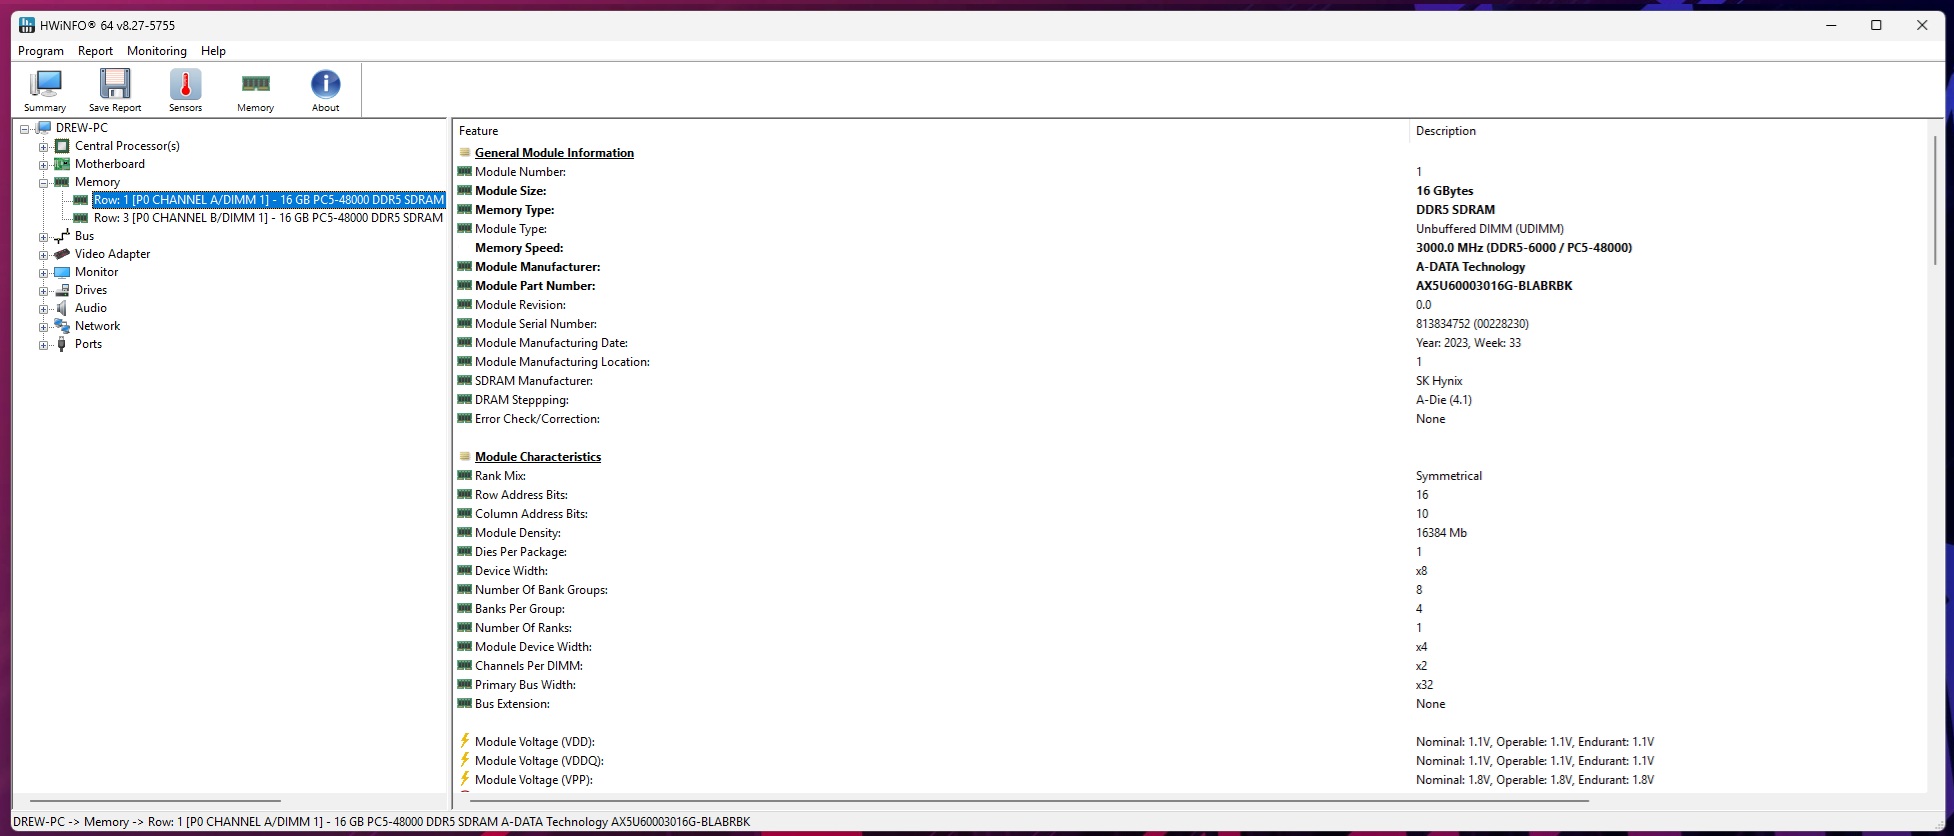
Task: Click the AX5U60003016G-BLABRBK part number value
Action: click(1494, 286)
